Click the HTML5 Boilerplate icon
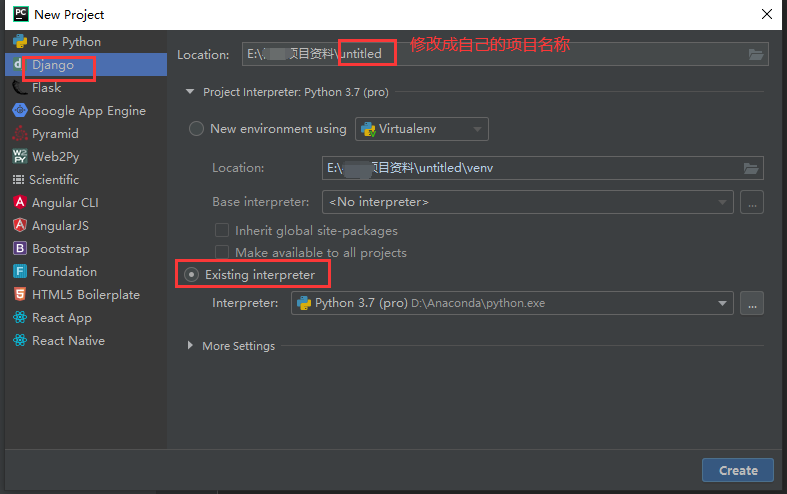787x494 pixels. tap(20, 295)
